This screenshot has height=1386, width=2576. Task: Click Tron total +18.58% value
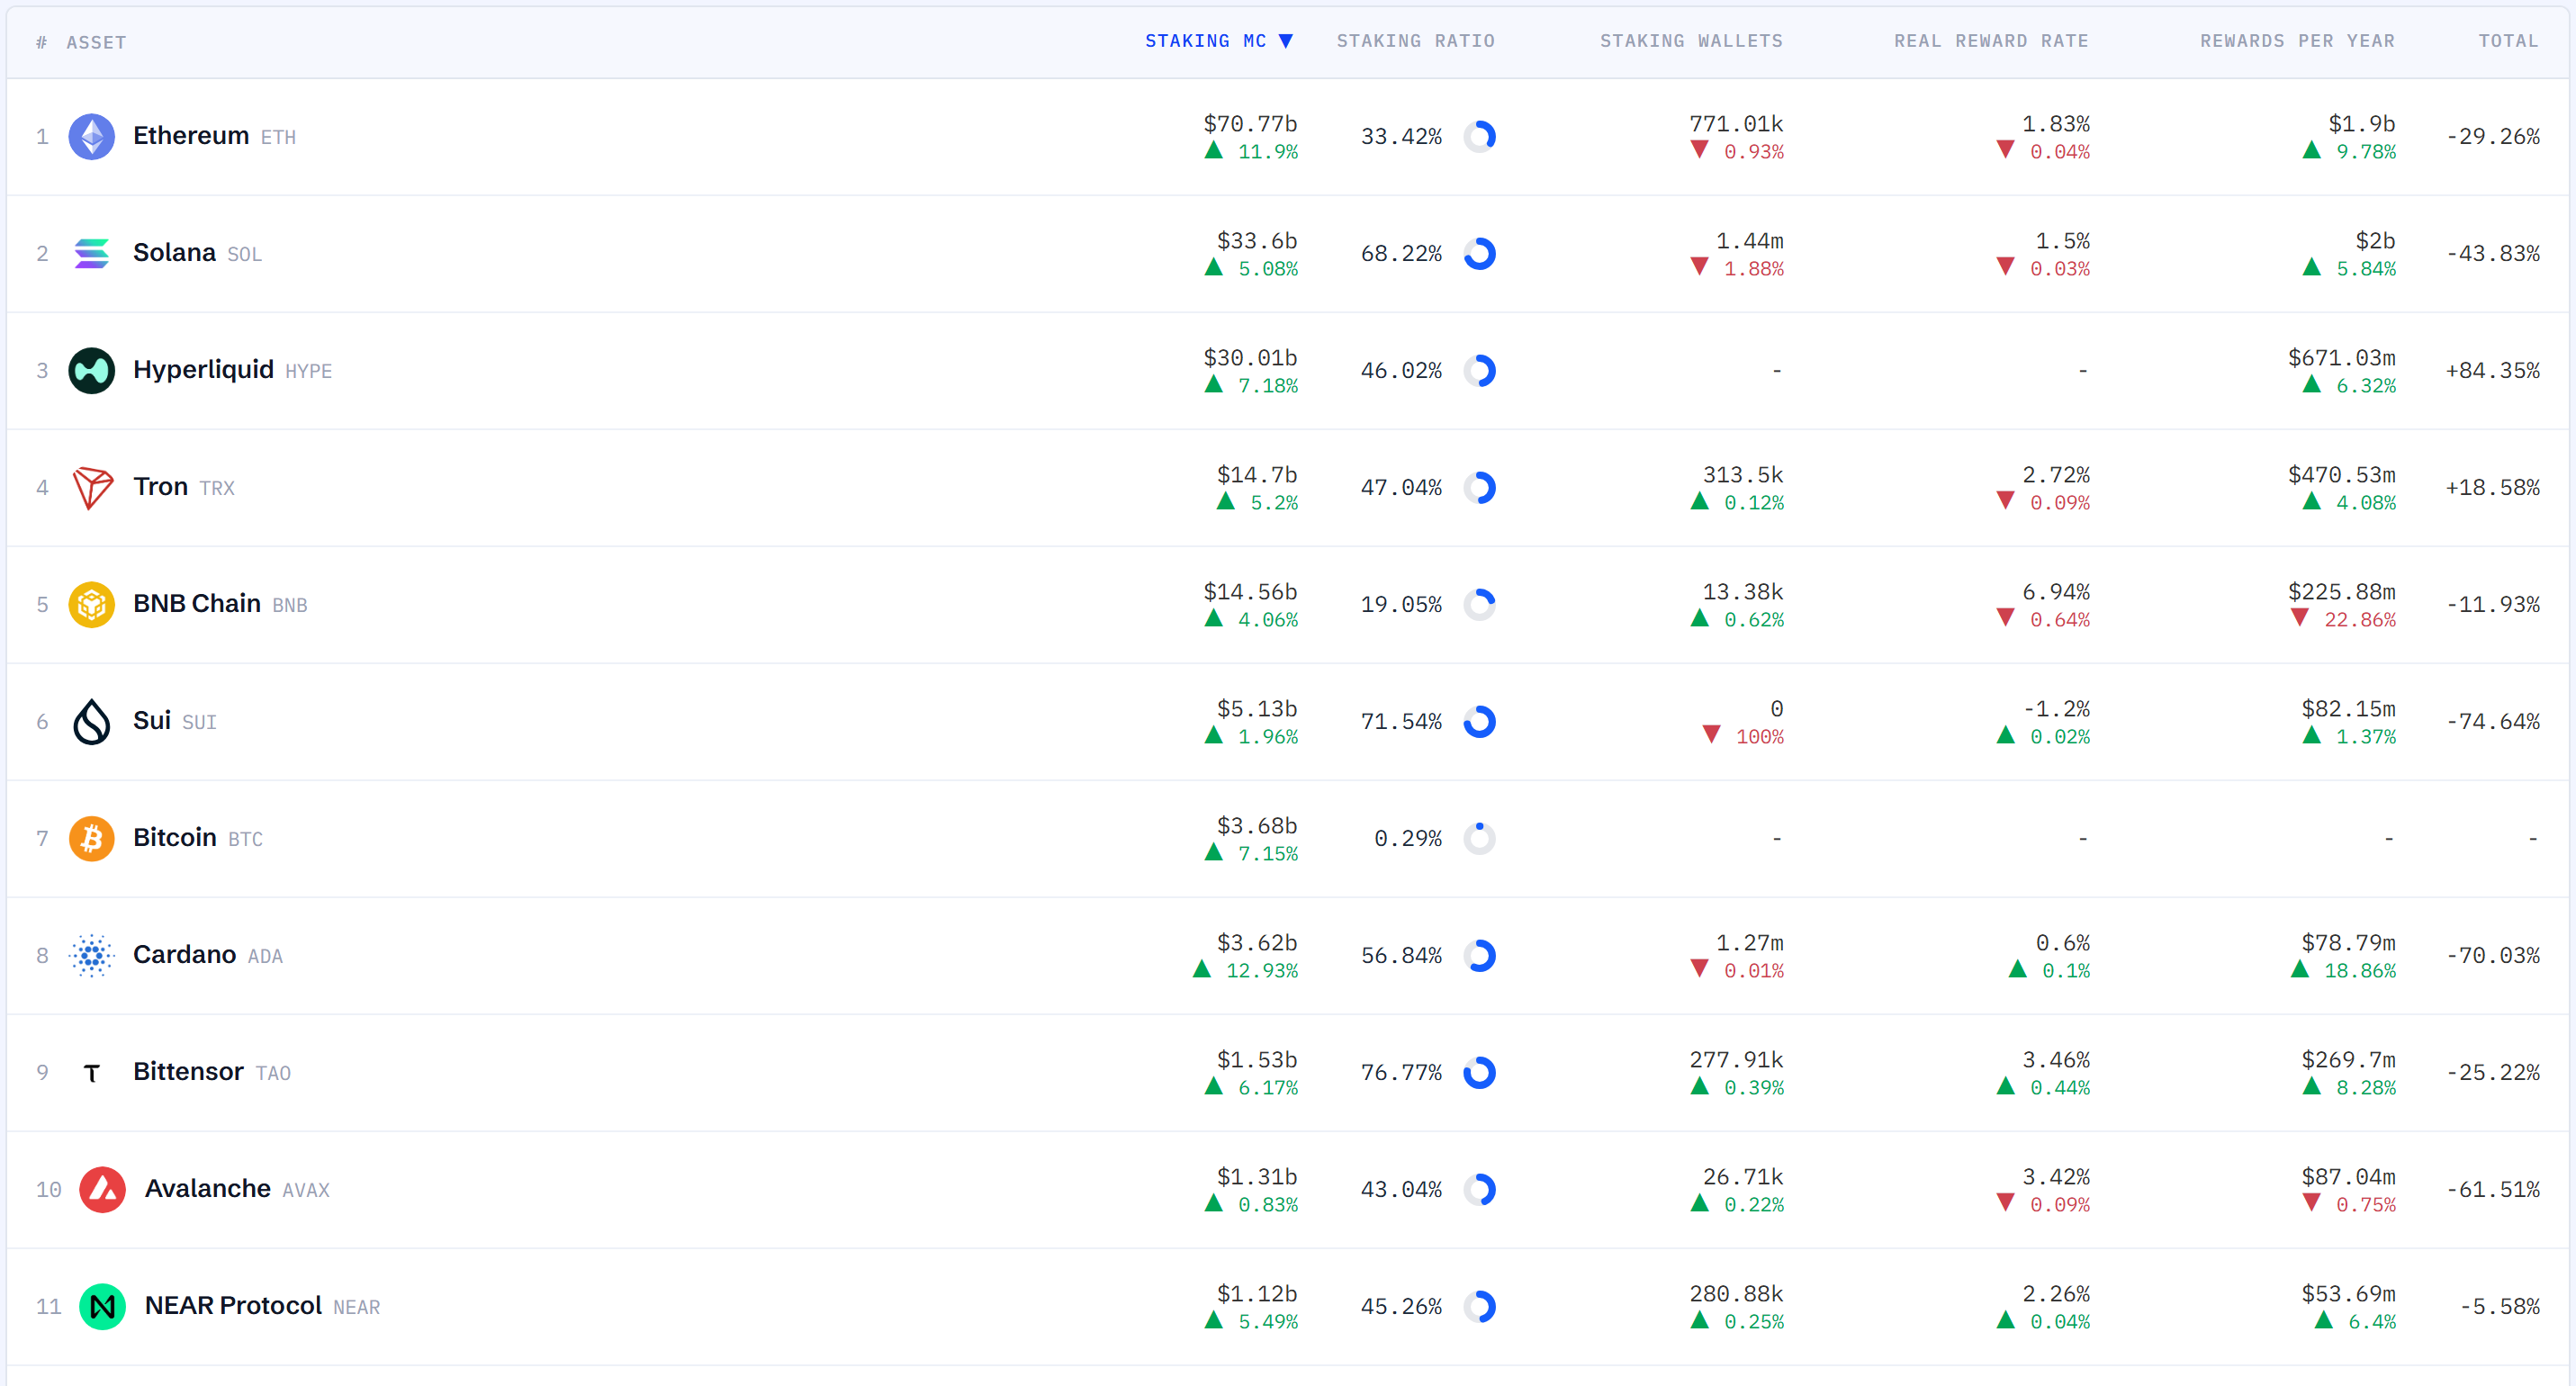coord(2493,487)
